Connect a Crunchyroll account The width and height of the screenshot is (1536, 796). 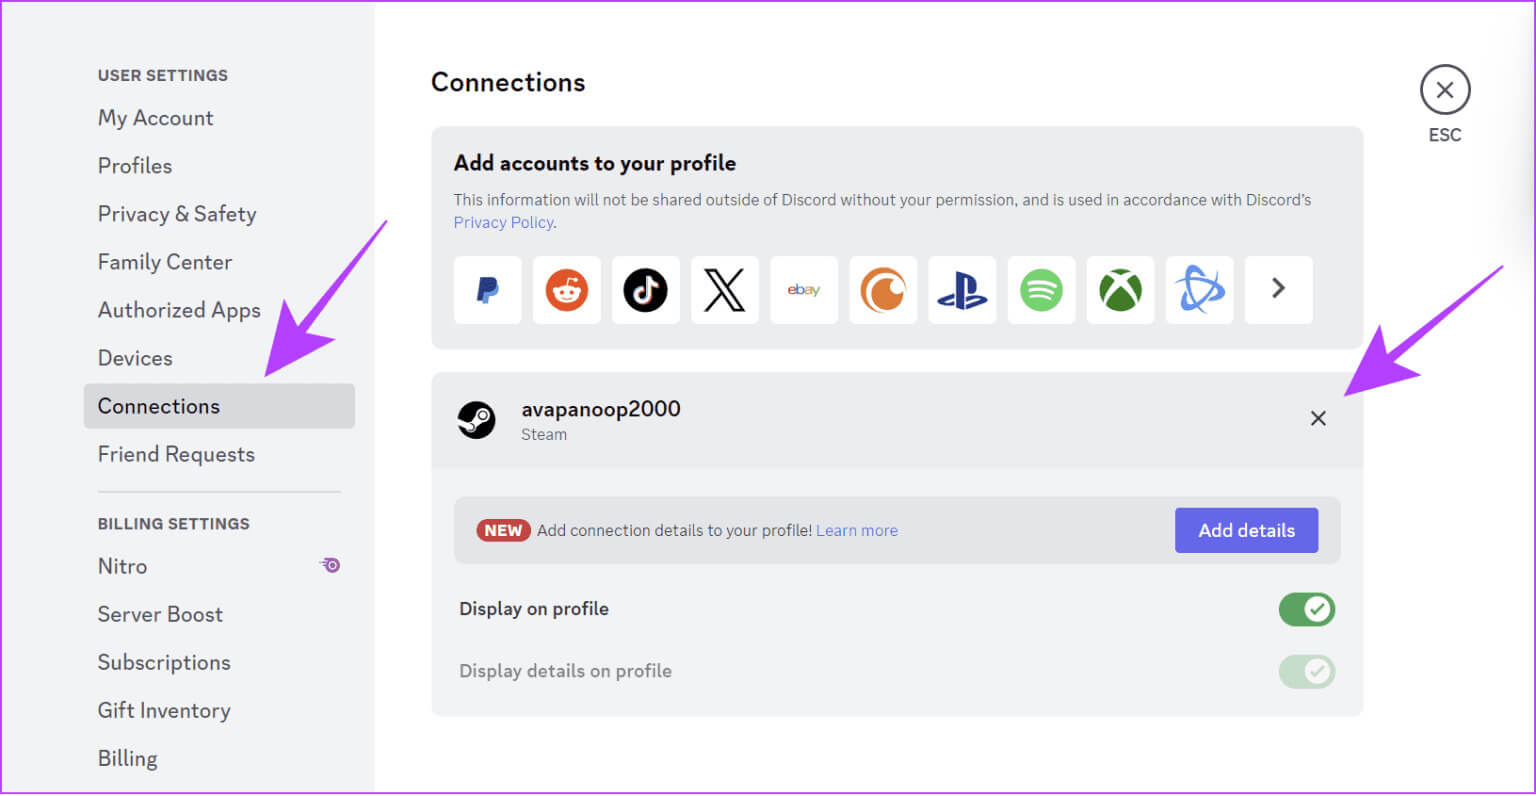click(x=883, y=290)
